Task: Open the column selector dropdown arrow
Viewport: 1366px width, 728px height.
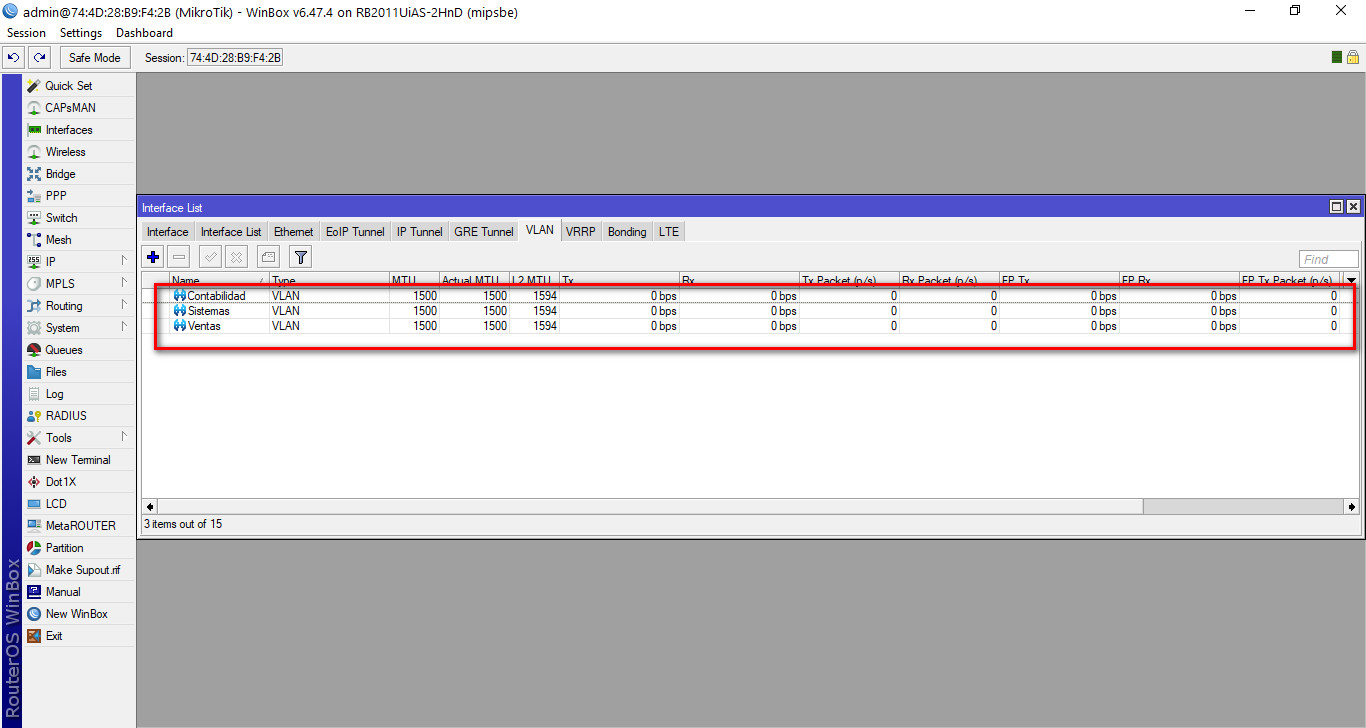Action: pyautogui.click(x=1351, y=281)
